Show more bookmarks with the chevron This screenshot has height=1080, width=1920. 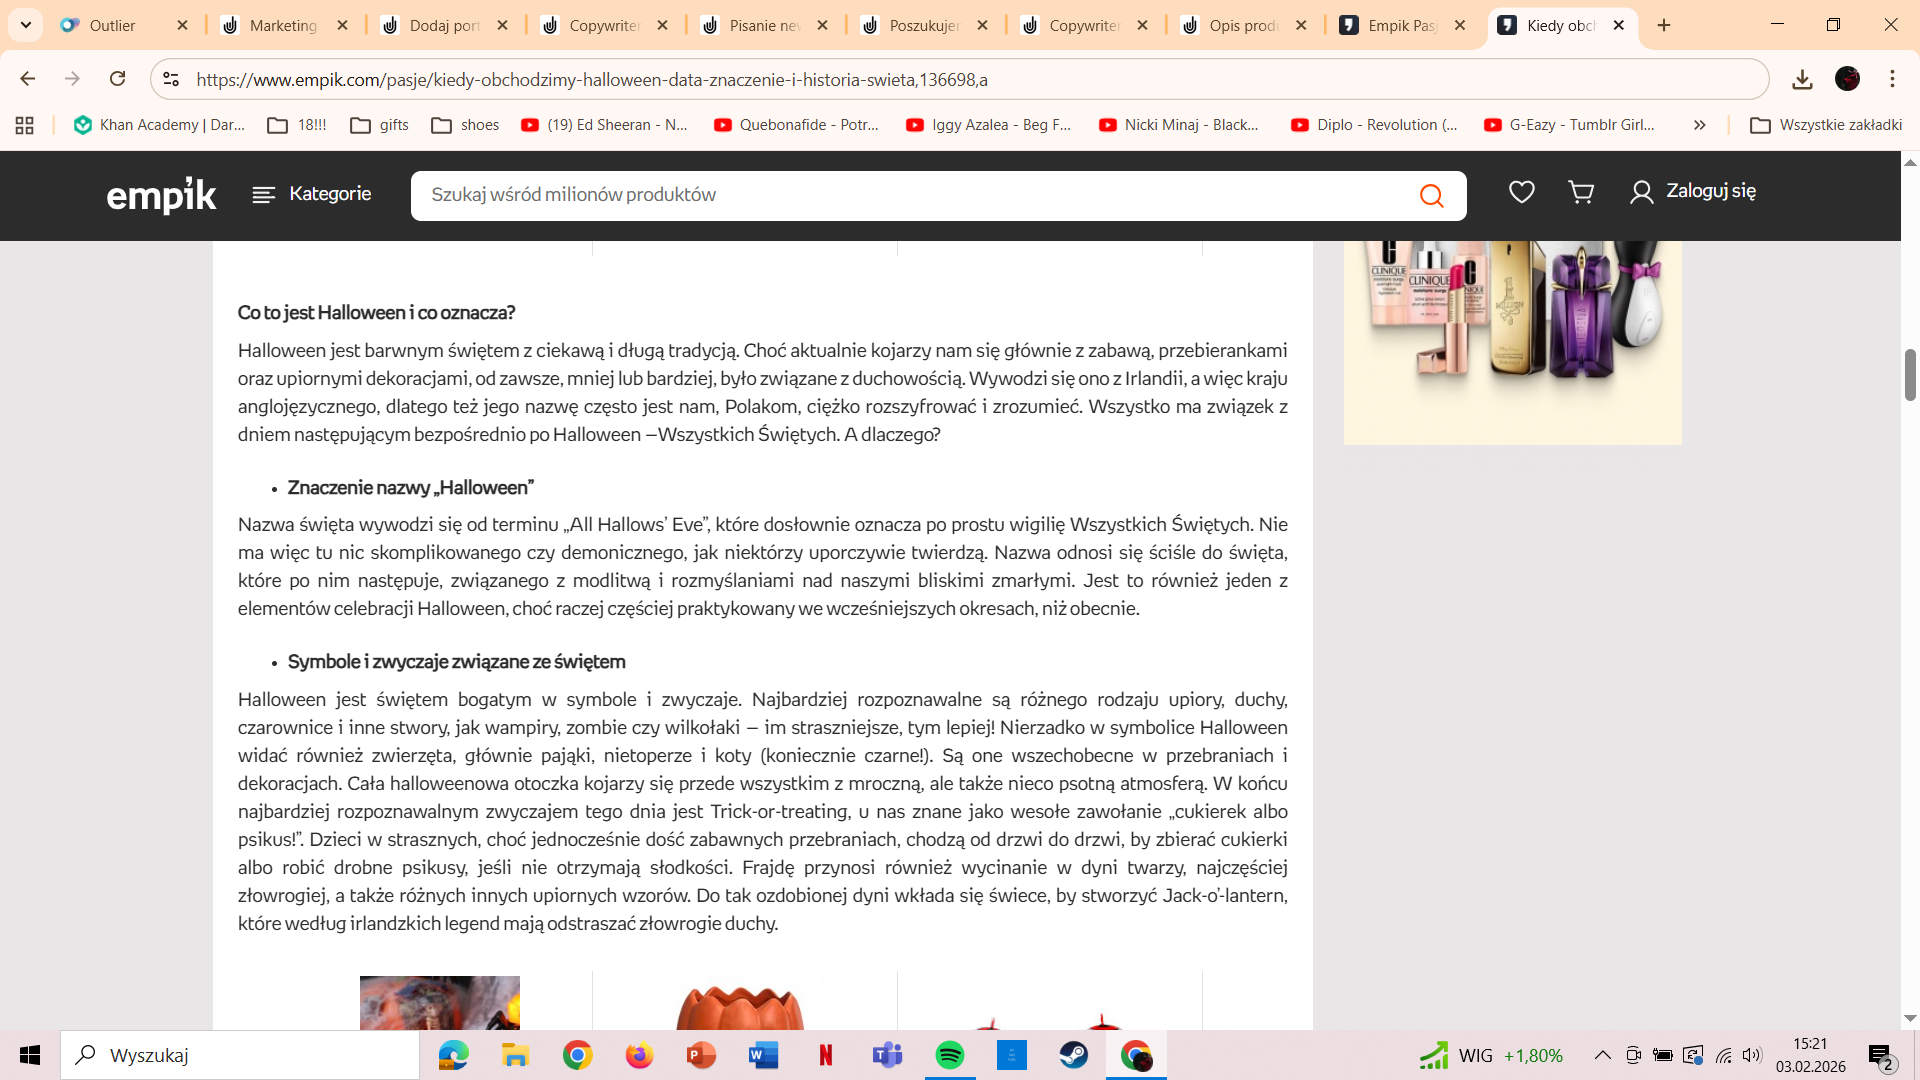pos(1699,125)
